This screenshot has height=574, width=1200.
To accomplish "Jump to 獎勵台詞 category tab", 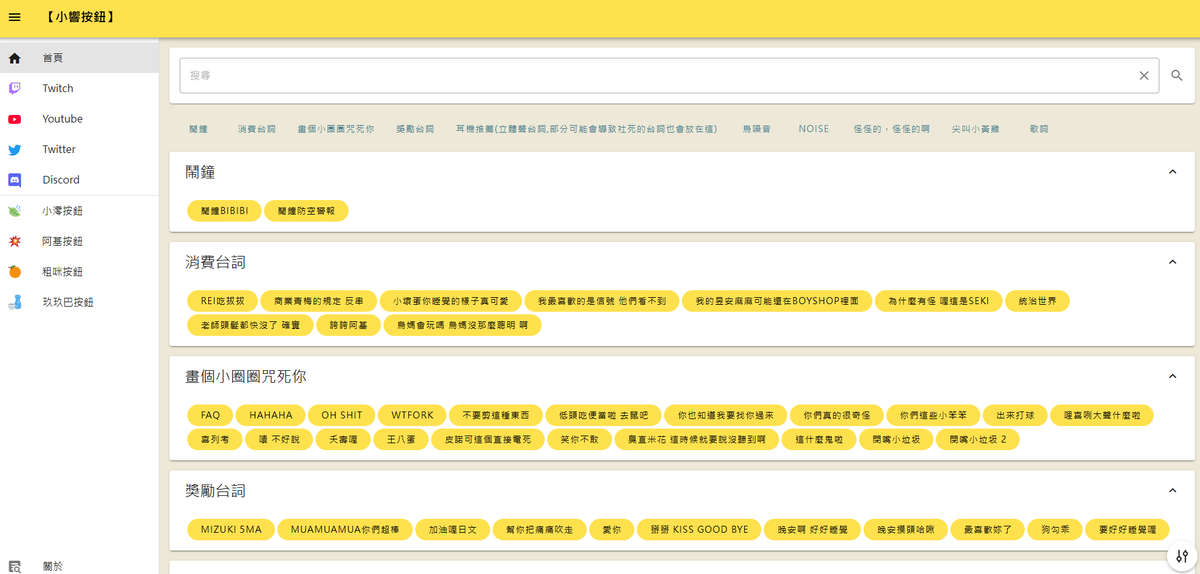I will click(x=415, y=129).
